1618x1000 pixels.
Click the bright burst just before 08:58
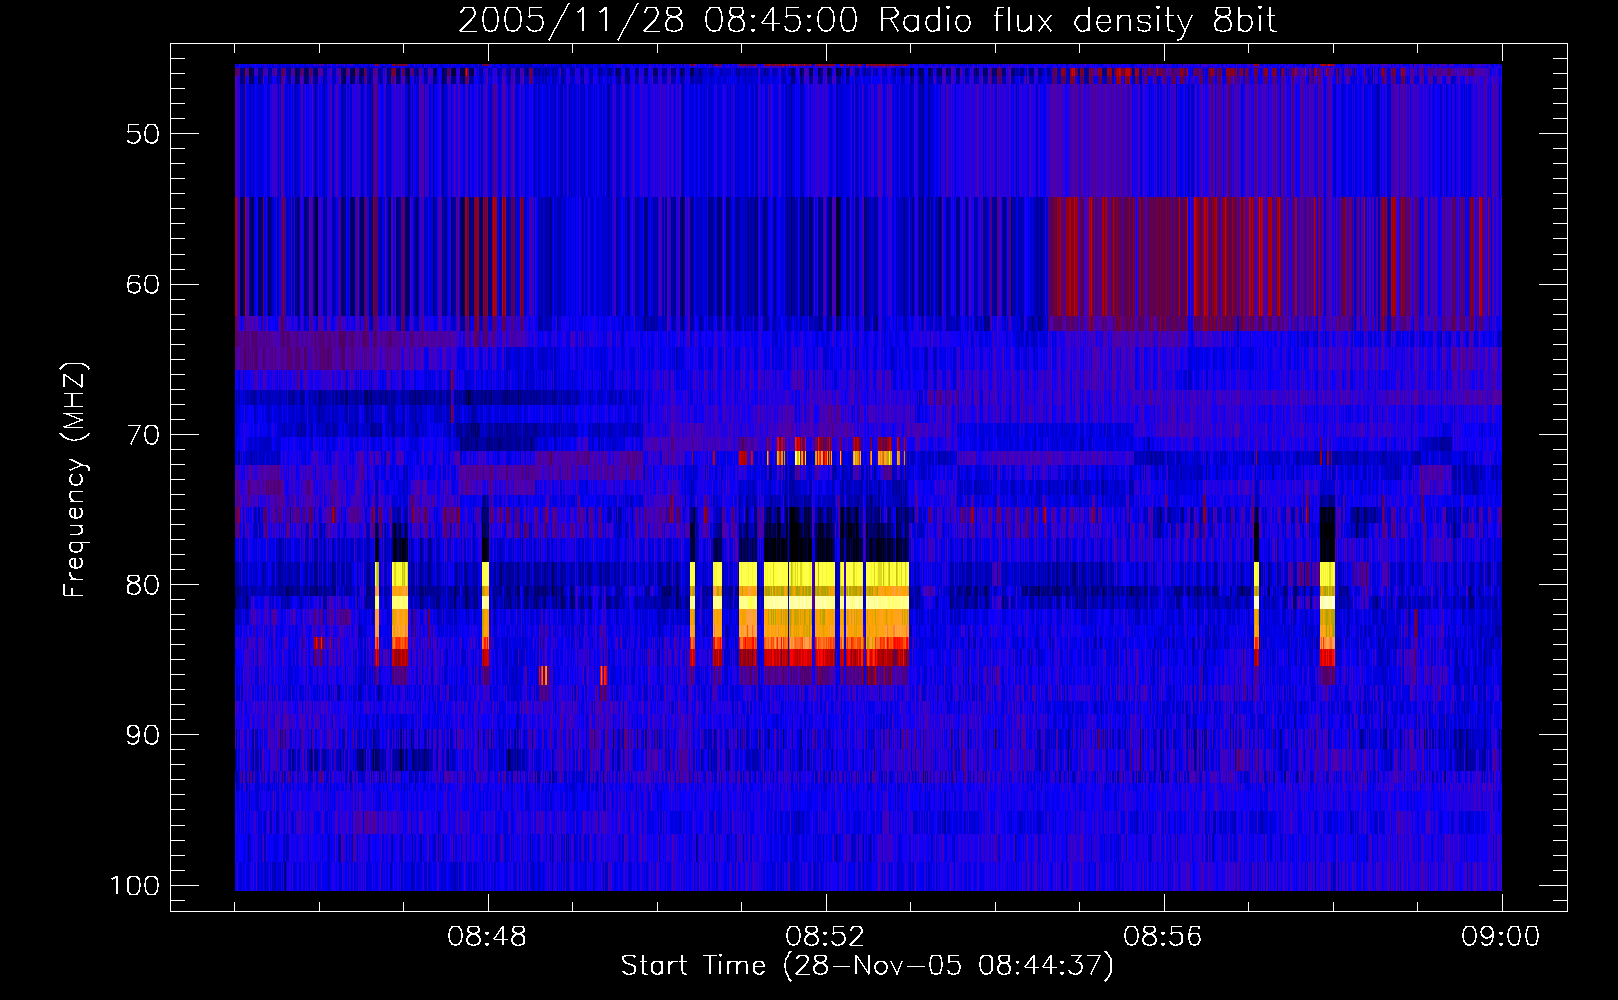(x=1327, y=614)
